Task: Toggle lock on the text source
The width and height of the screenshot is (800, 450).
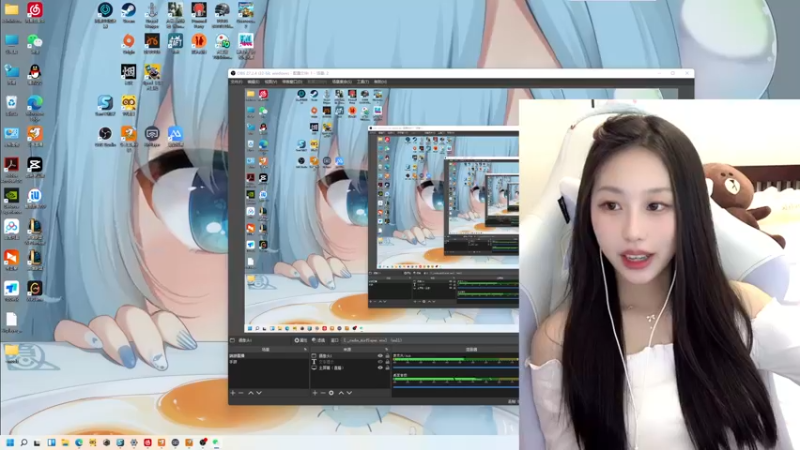Action: coord(387,362)
